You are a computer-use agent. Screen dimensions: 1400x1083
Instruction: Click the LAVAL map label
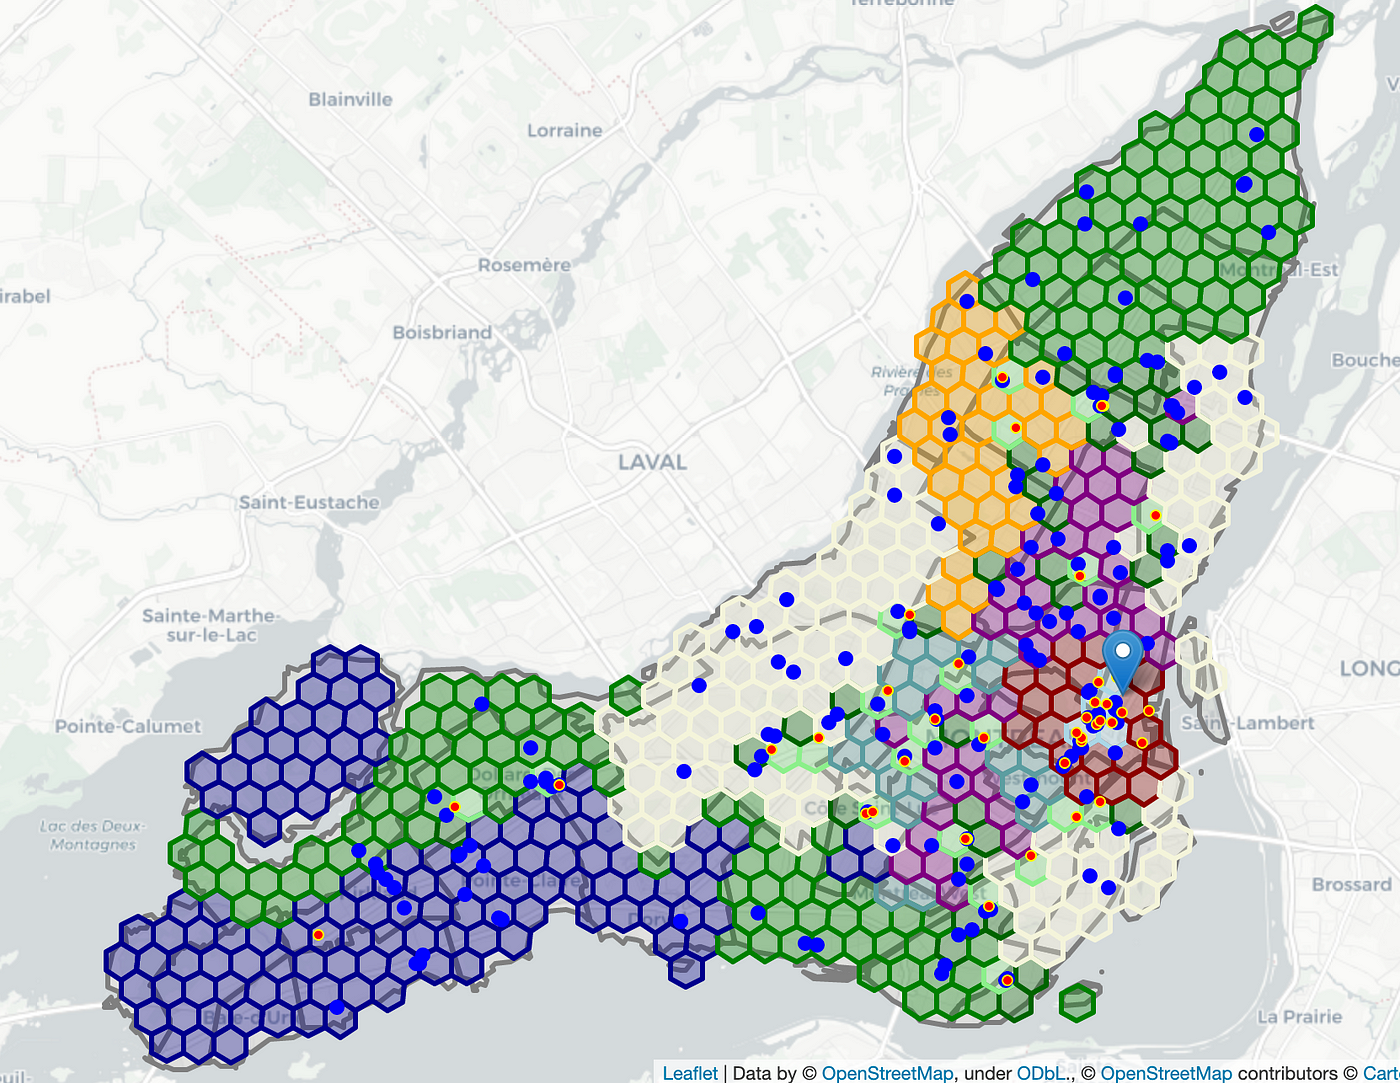pos(652,462)
